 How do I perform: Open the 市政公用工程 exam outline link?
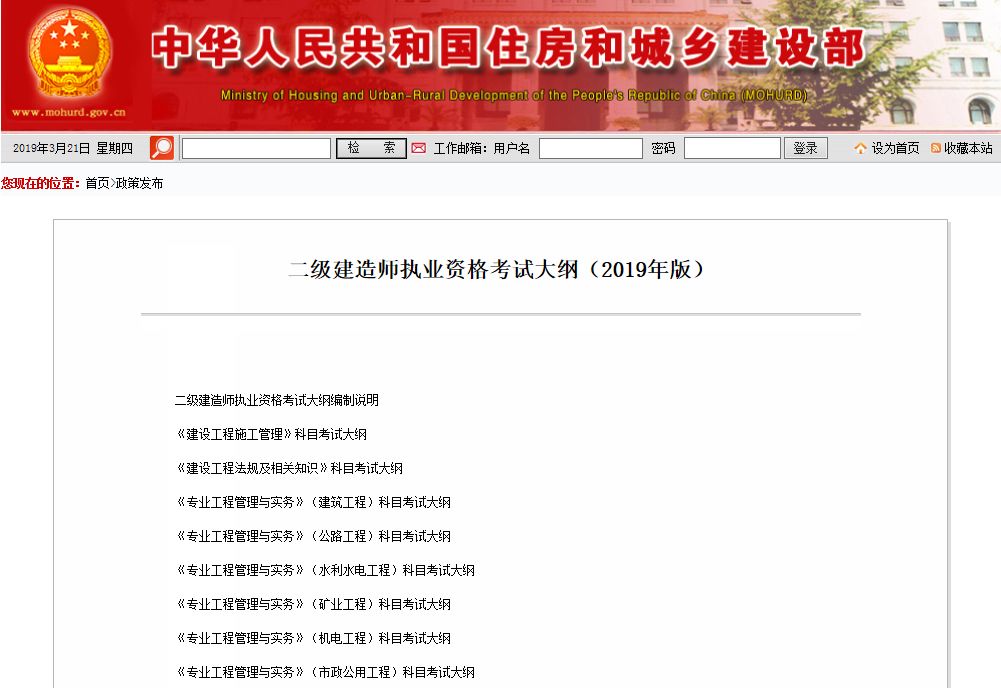click(x=325, y=672)
